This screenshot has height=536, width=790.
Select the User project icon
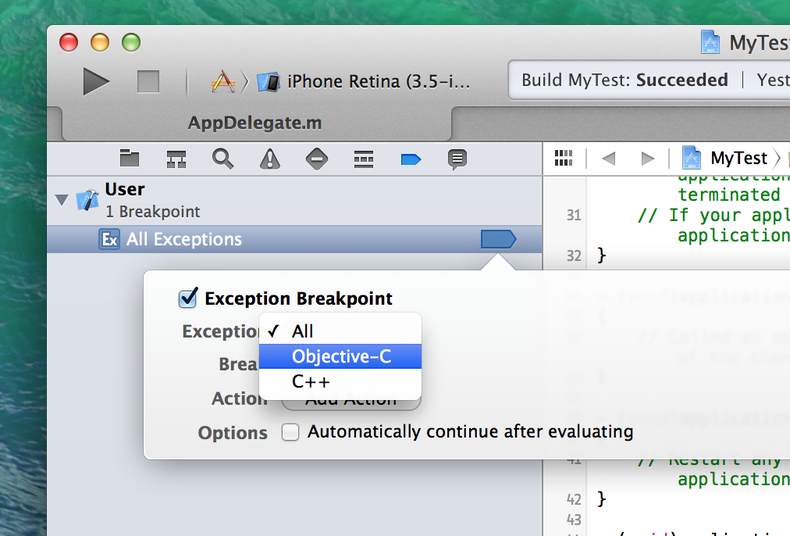pos(87,200)
